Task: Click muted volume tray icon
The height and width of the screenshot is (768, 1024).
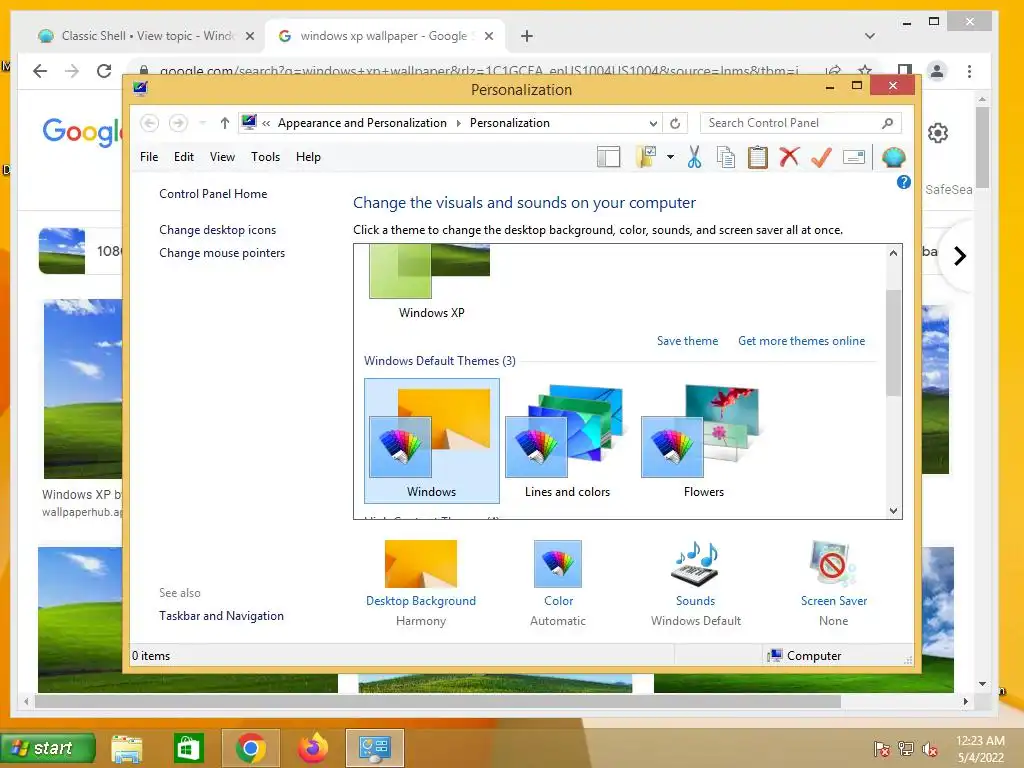Action: pos(929,749)
